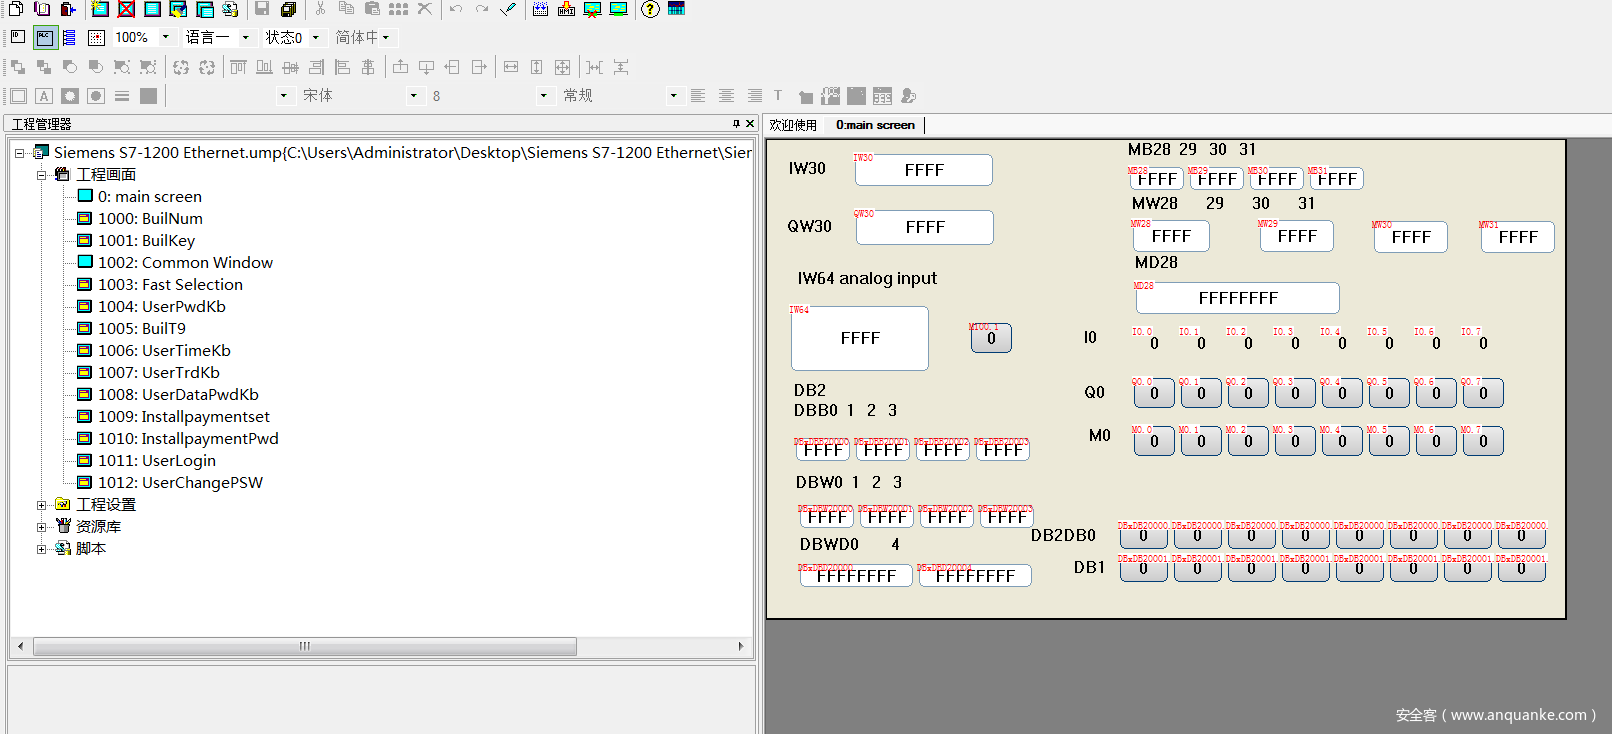Click the HMI download icon

pyautogui.click(x=566, y=9)
